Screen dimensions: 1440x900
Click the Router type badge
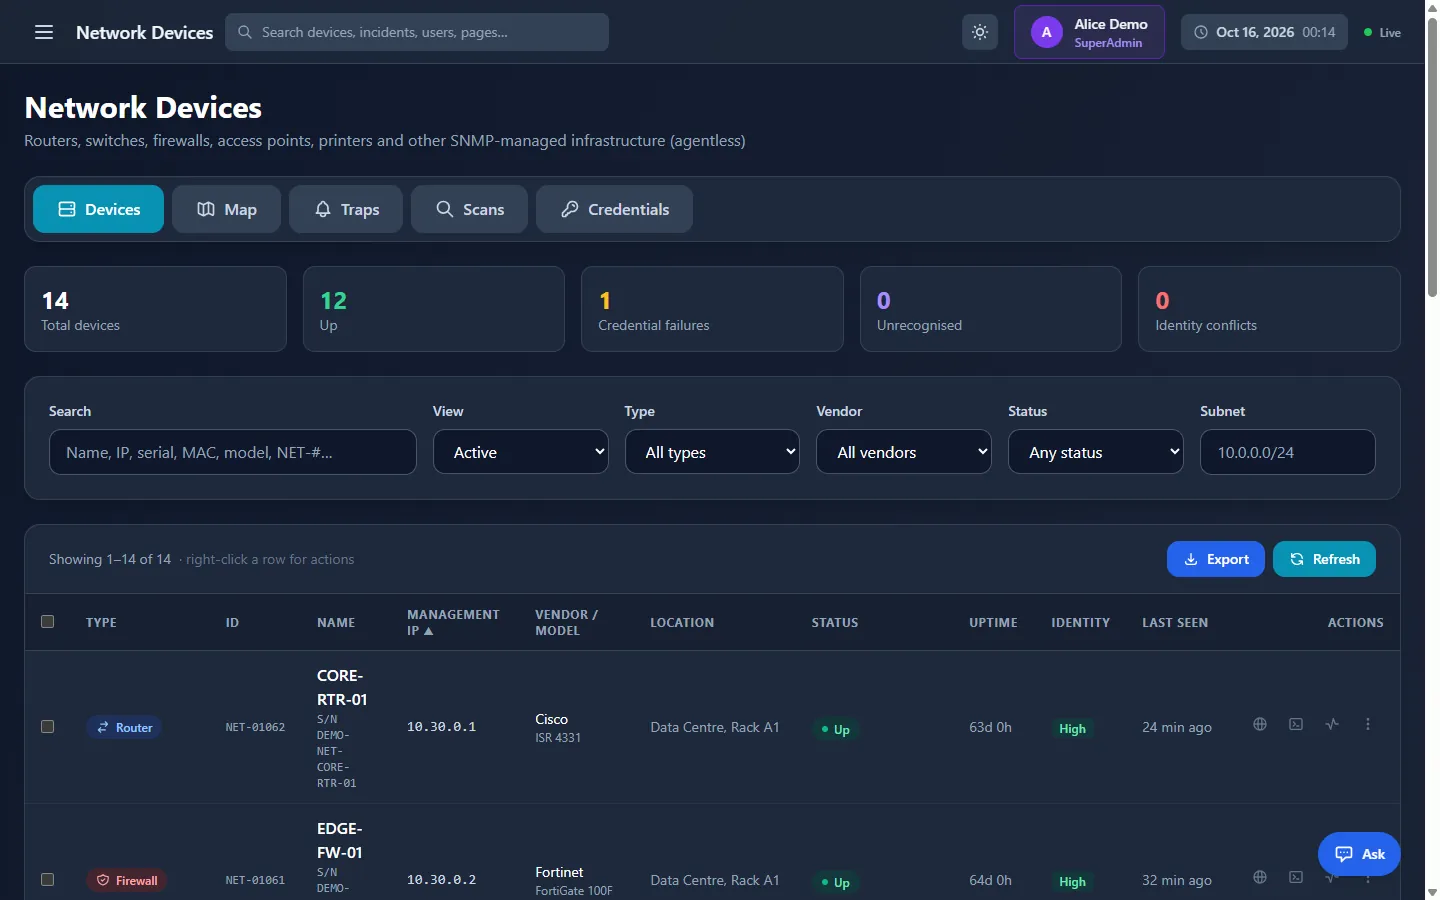[124, 728]
